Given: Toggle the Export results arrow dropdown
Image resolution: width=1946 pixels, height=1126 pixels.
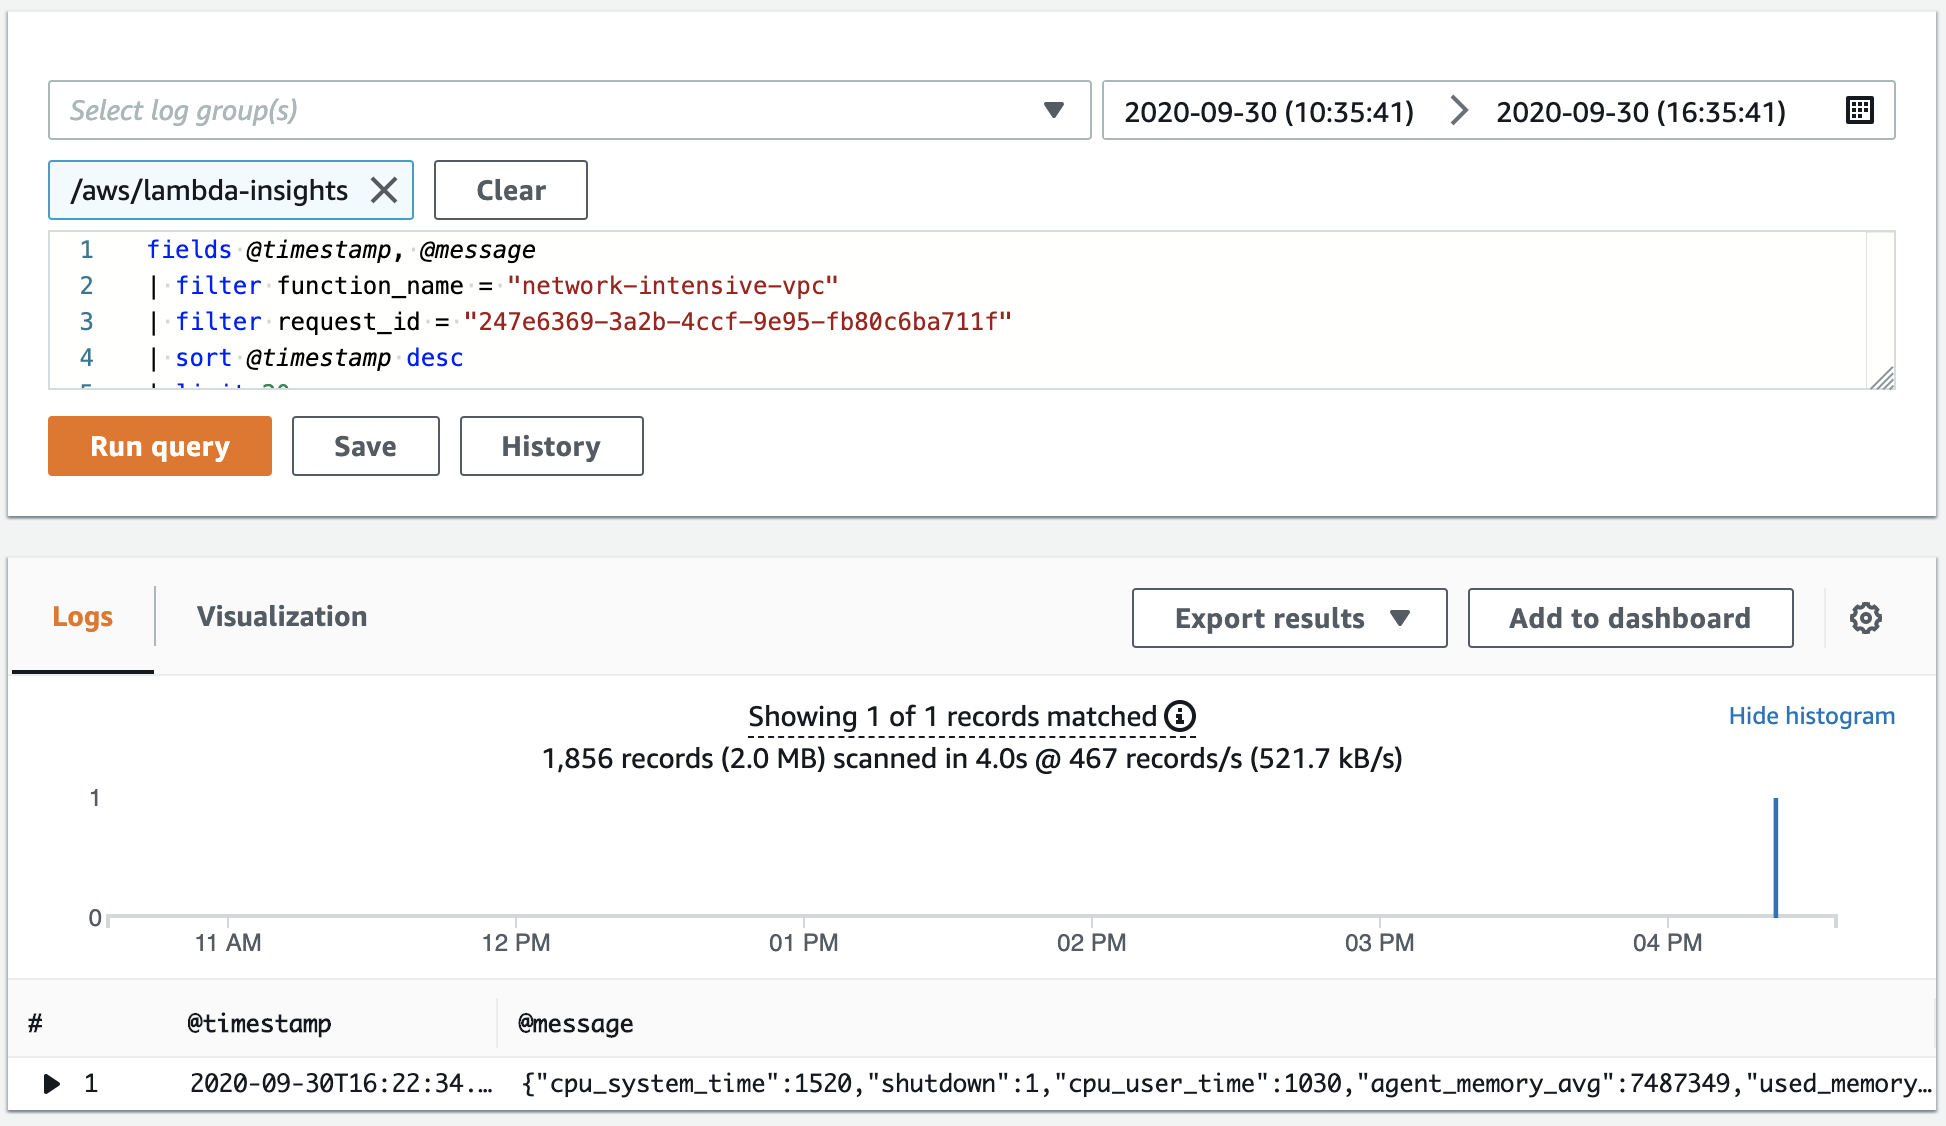Looking at the screenshot, I should 1407,617.
